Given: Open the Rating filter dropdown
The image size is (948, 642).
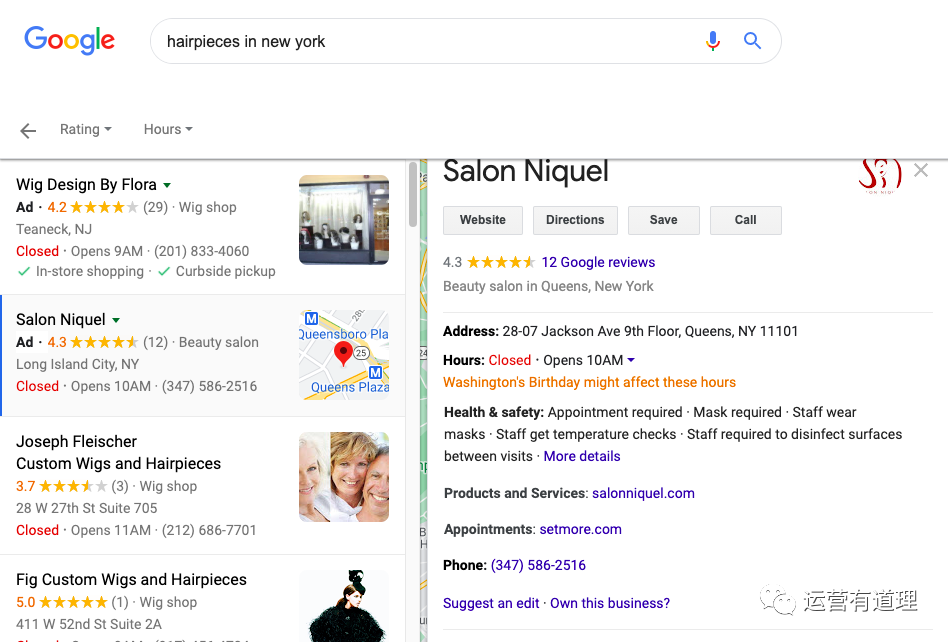Looking at the screenshot, I should click(86, 129).
